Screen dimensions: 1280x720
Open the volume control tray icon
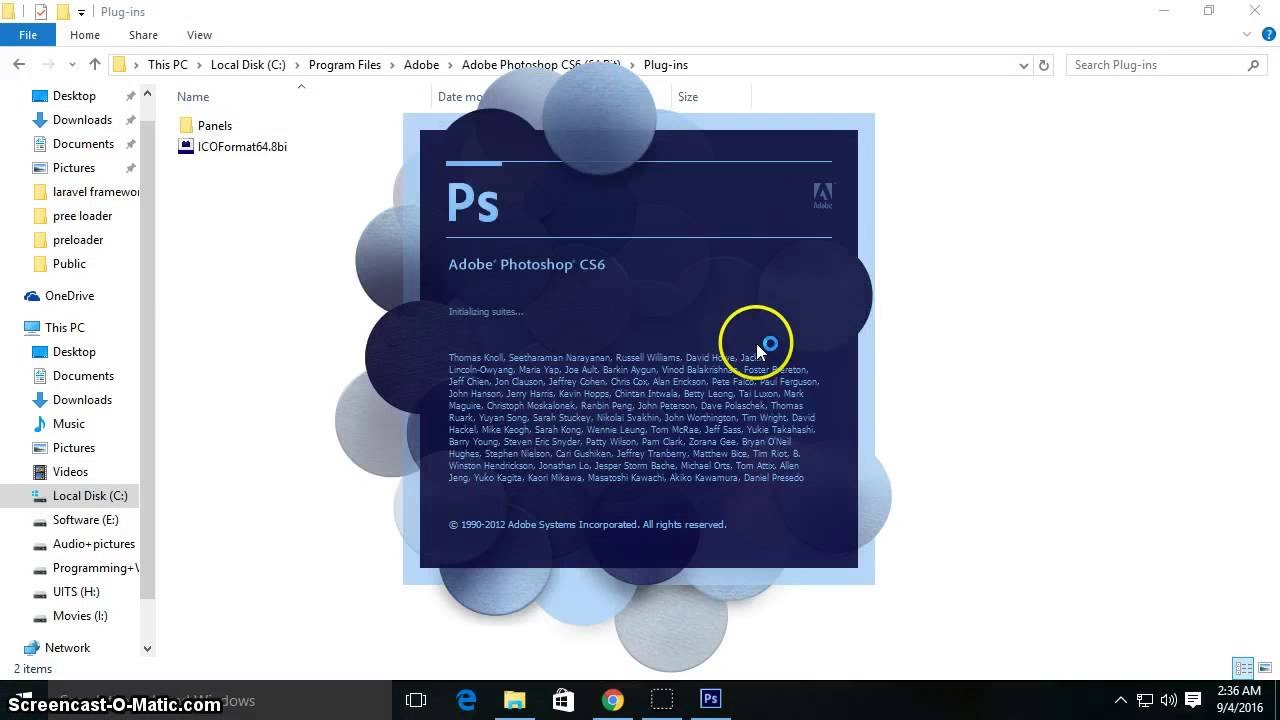tap(1169, 700)
